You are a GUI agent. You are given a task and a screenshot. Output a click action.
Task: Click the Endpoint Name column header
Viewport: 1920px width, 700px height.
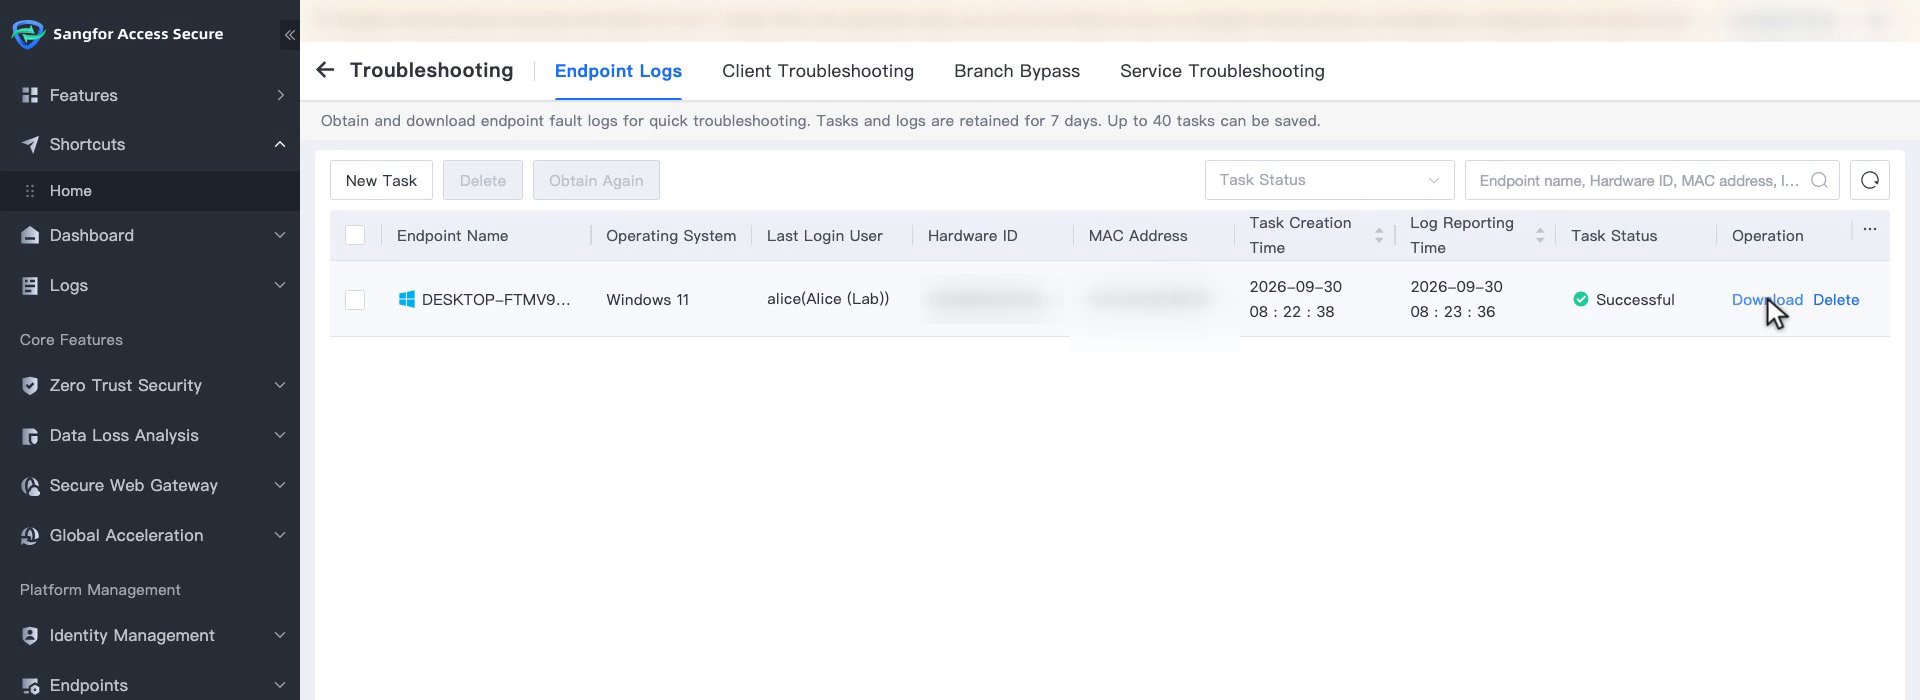pos(452,236)
